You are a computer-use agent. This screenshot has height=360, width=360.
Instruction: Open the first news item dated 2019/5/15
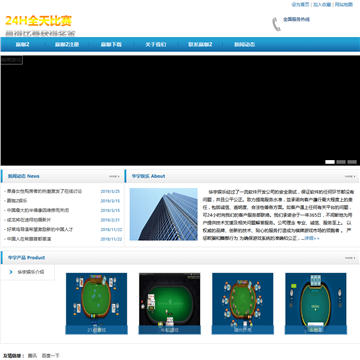pos(17,201)
